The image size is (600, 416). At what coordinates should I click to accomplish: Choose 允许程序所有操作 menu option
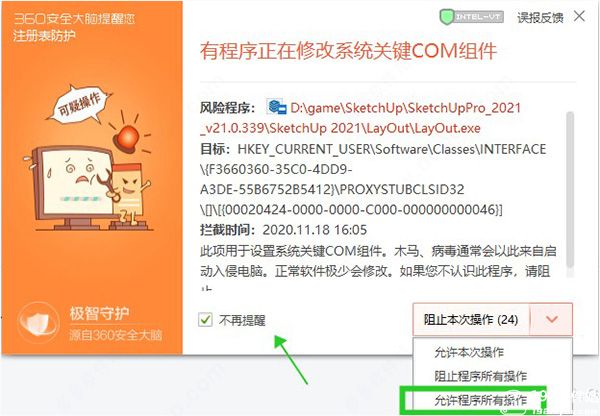click(480, 400)
